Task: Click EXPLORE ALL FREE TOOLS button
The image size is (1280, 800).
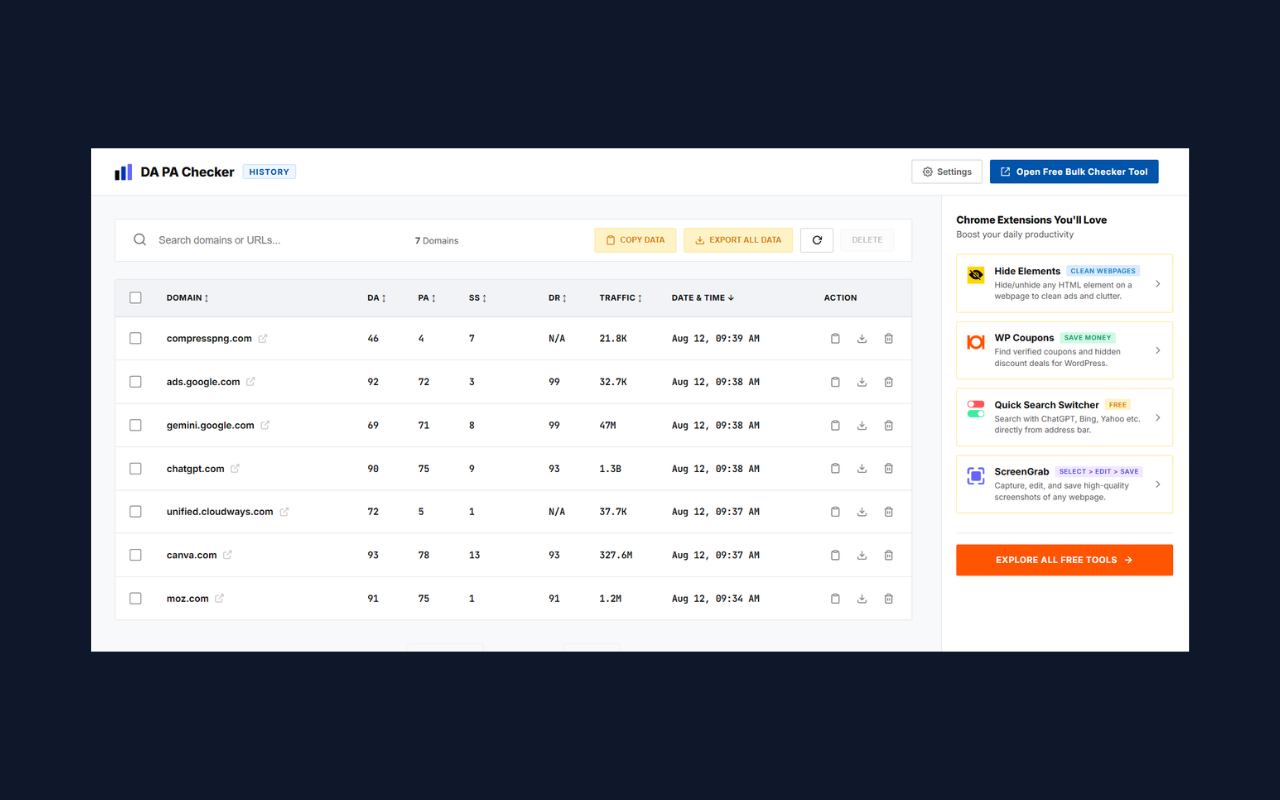Action: tap(1064, 560)
